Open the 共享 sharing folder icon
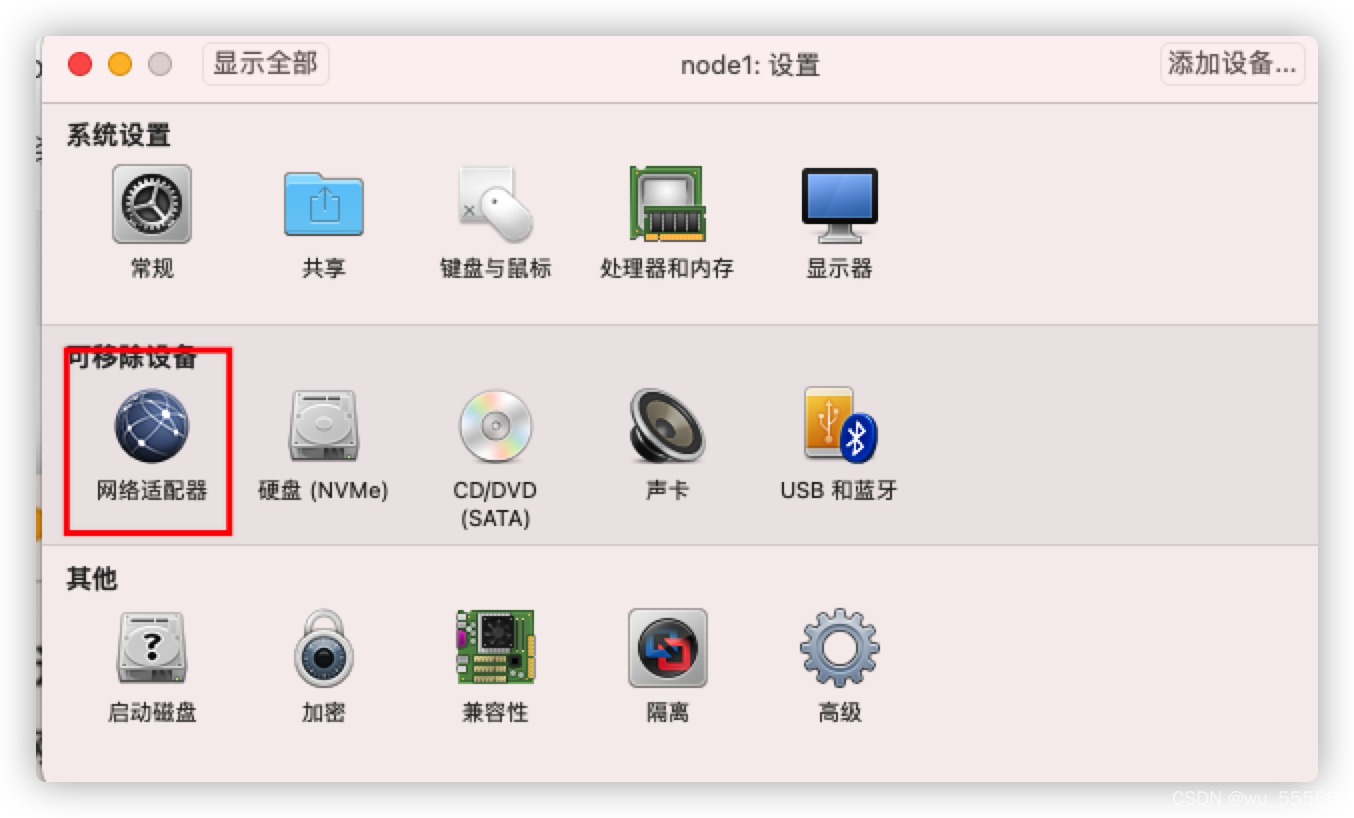The height and width of the screenshot is (818, 1354). [x=324, y=204]
